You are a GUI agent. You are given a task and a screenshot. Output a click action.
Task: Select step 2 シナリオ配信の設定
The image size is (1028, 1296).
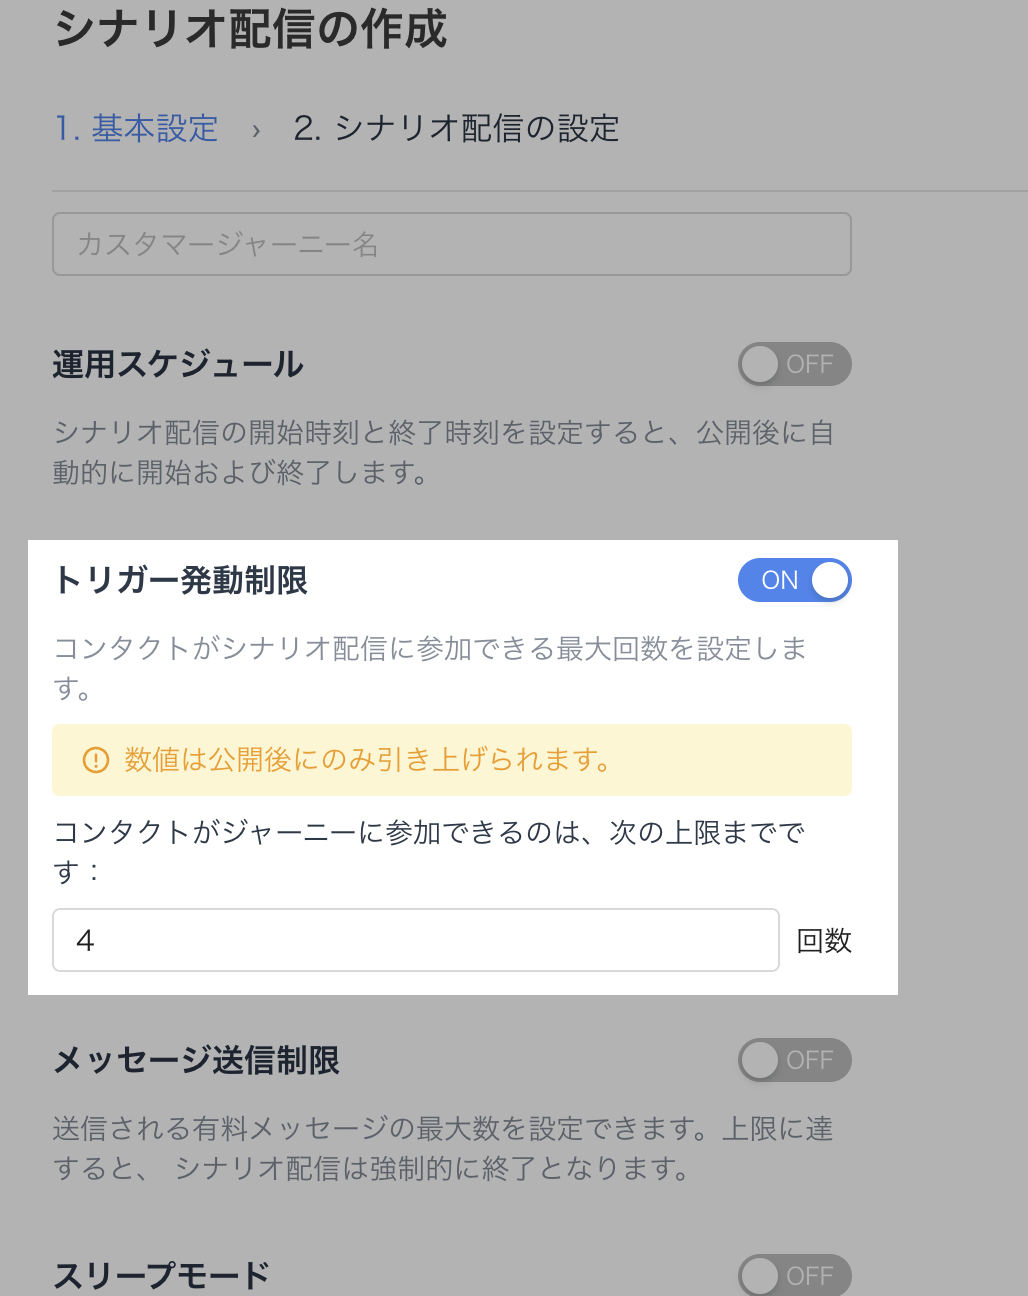[456, 129]
